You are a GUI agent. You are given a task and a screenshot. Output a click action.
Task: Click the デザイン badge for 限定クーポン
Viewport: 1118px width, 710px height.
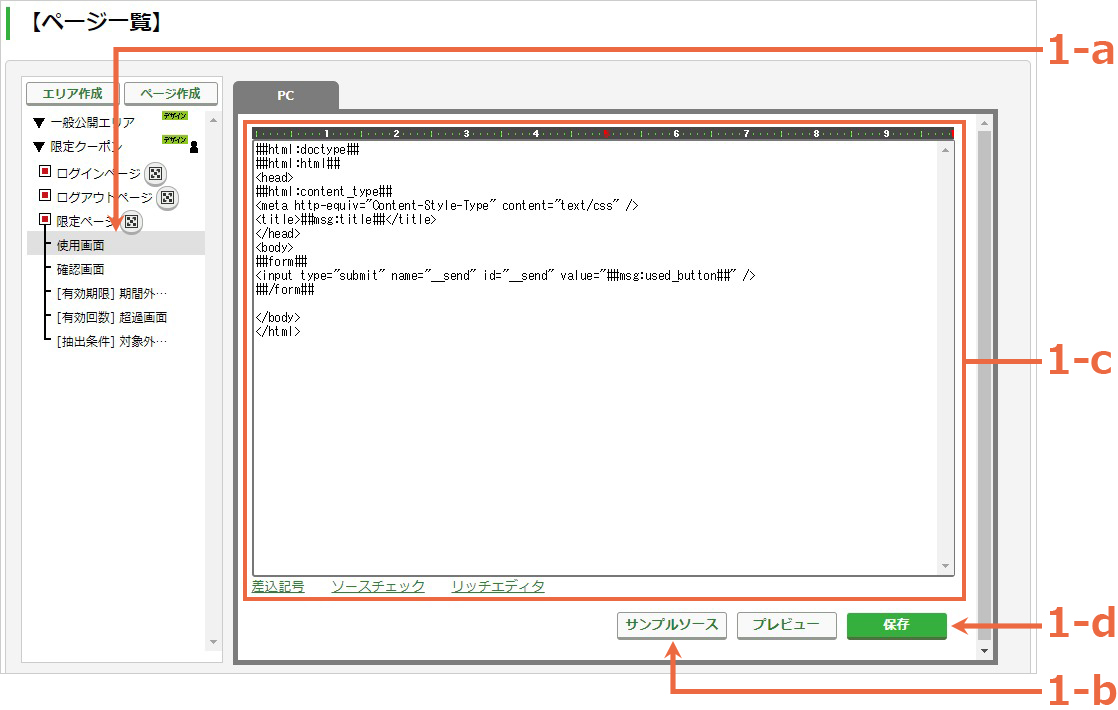pyautogui.click(x=175, y=140)
